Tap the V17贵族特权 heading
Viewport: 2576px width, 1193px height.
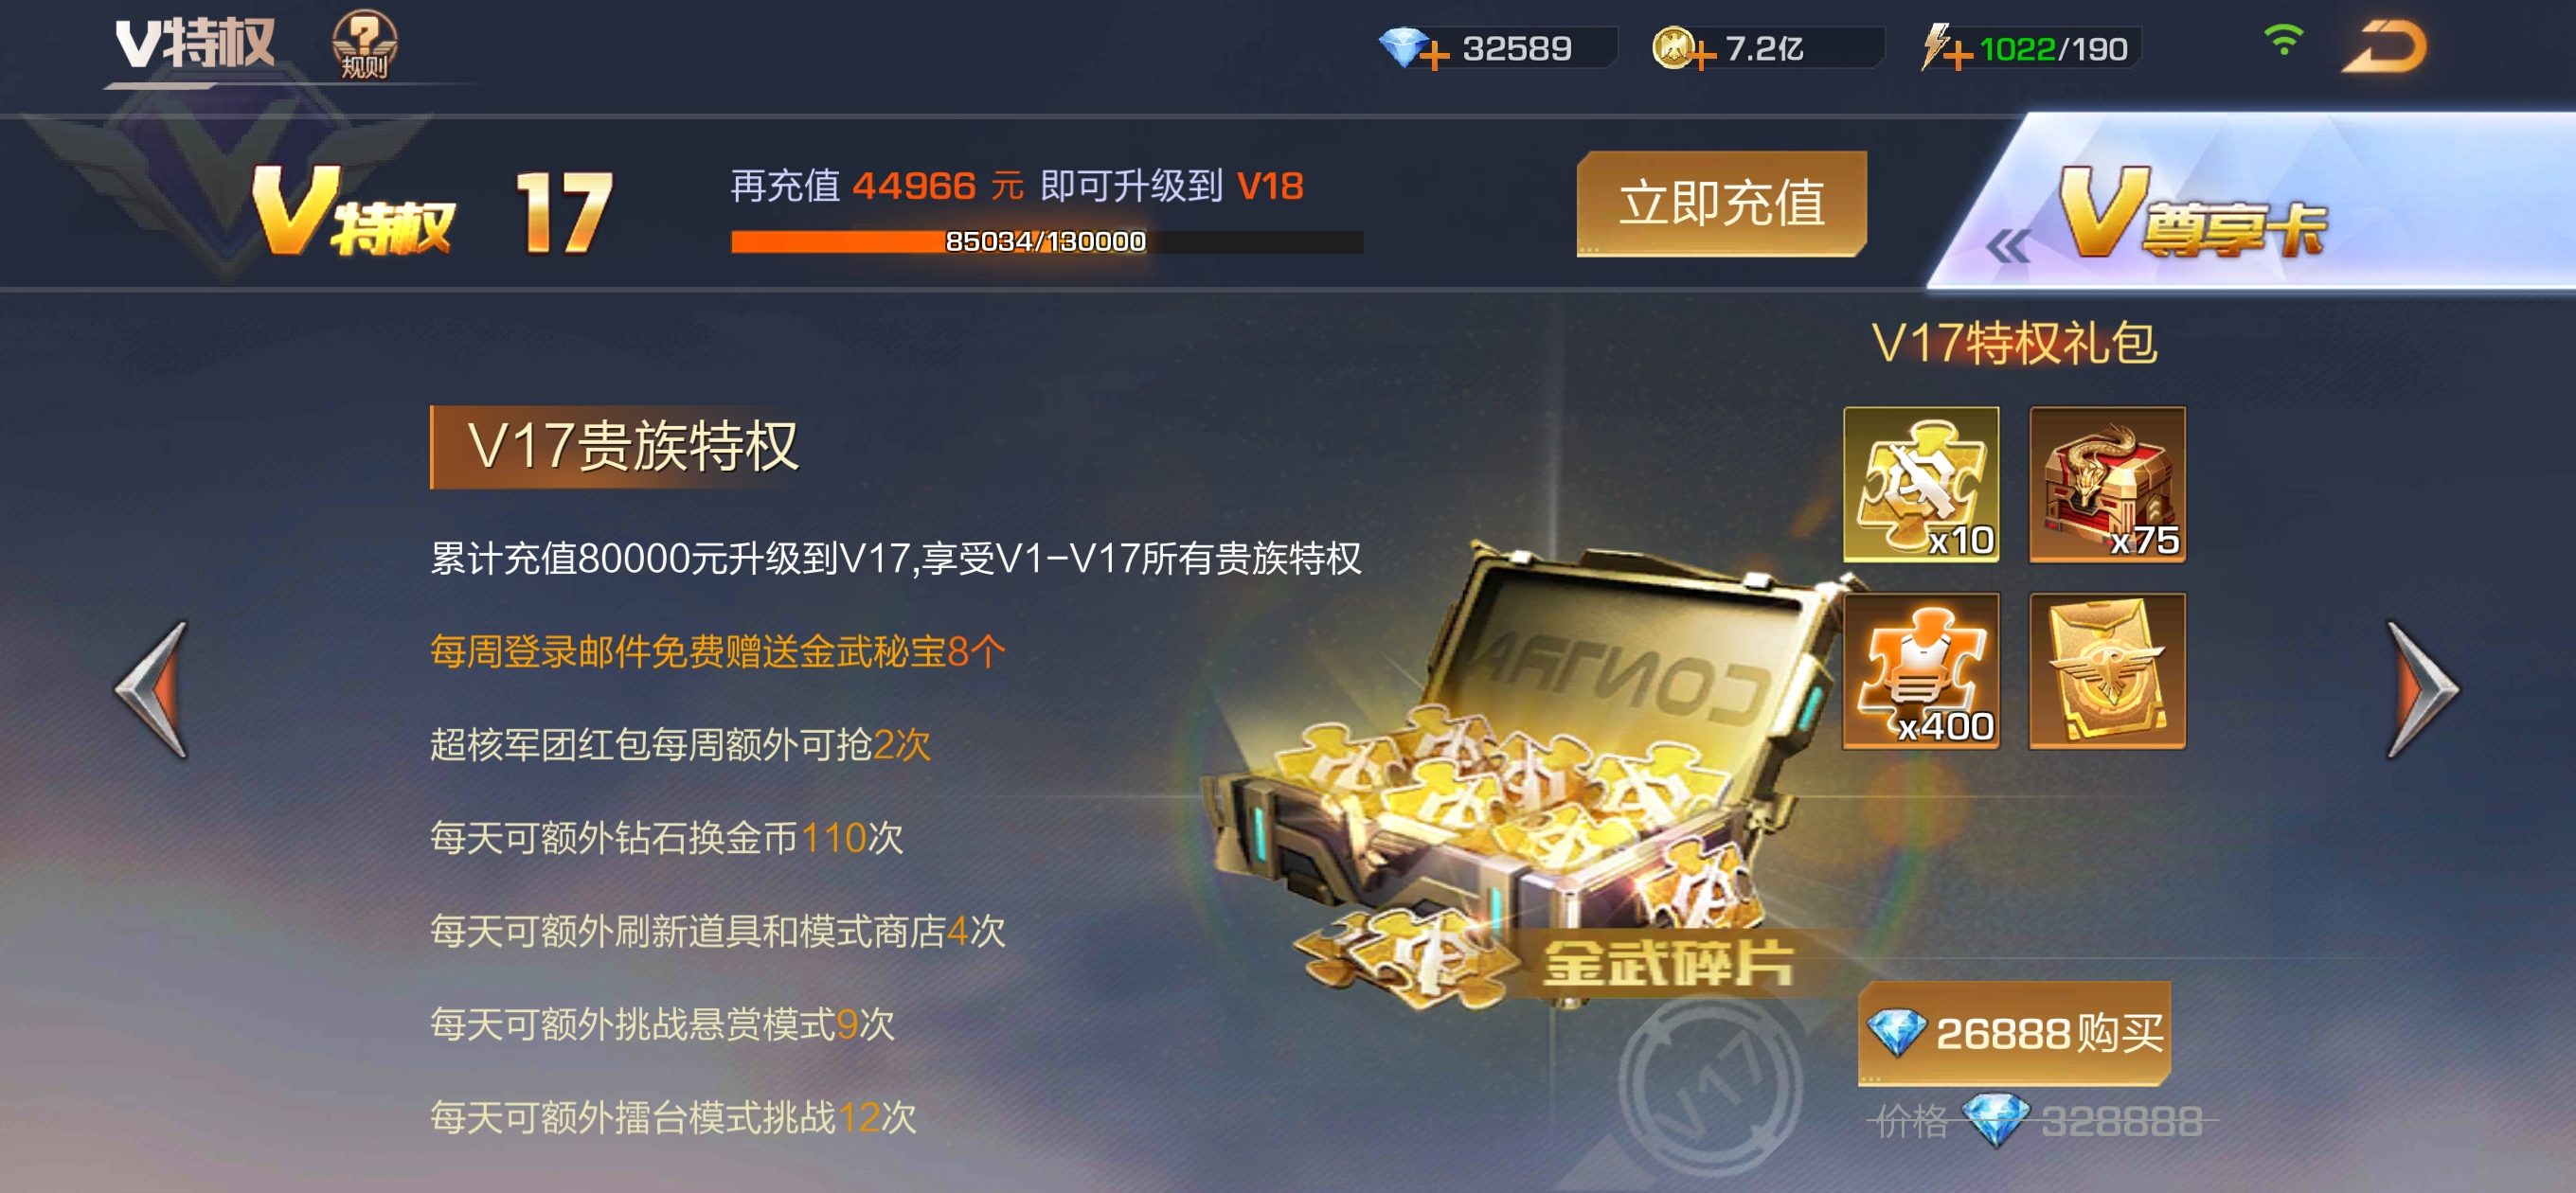click(632, 446)
